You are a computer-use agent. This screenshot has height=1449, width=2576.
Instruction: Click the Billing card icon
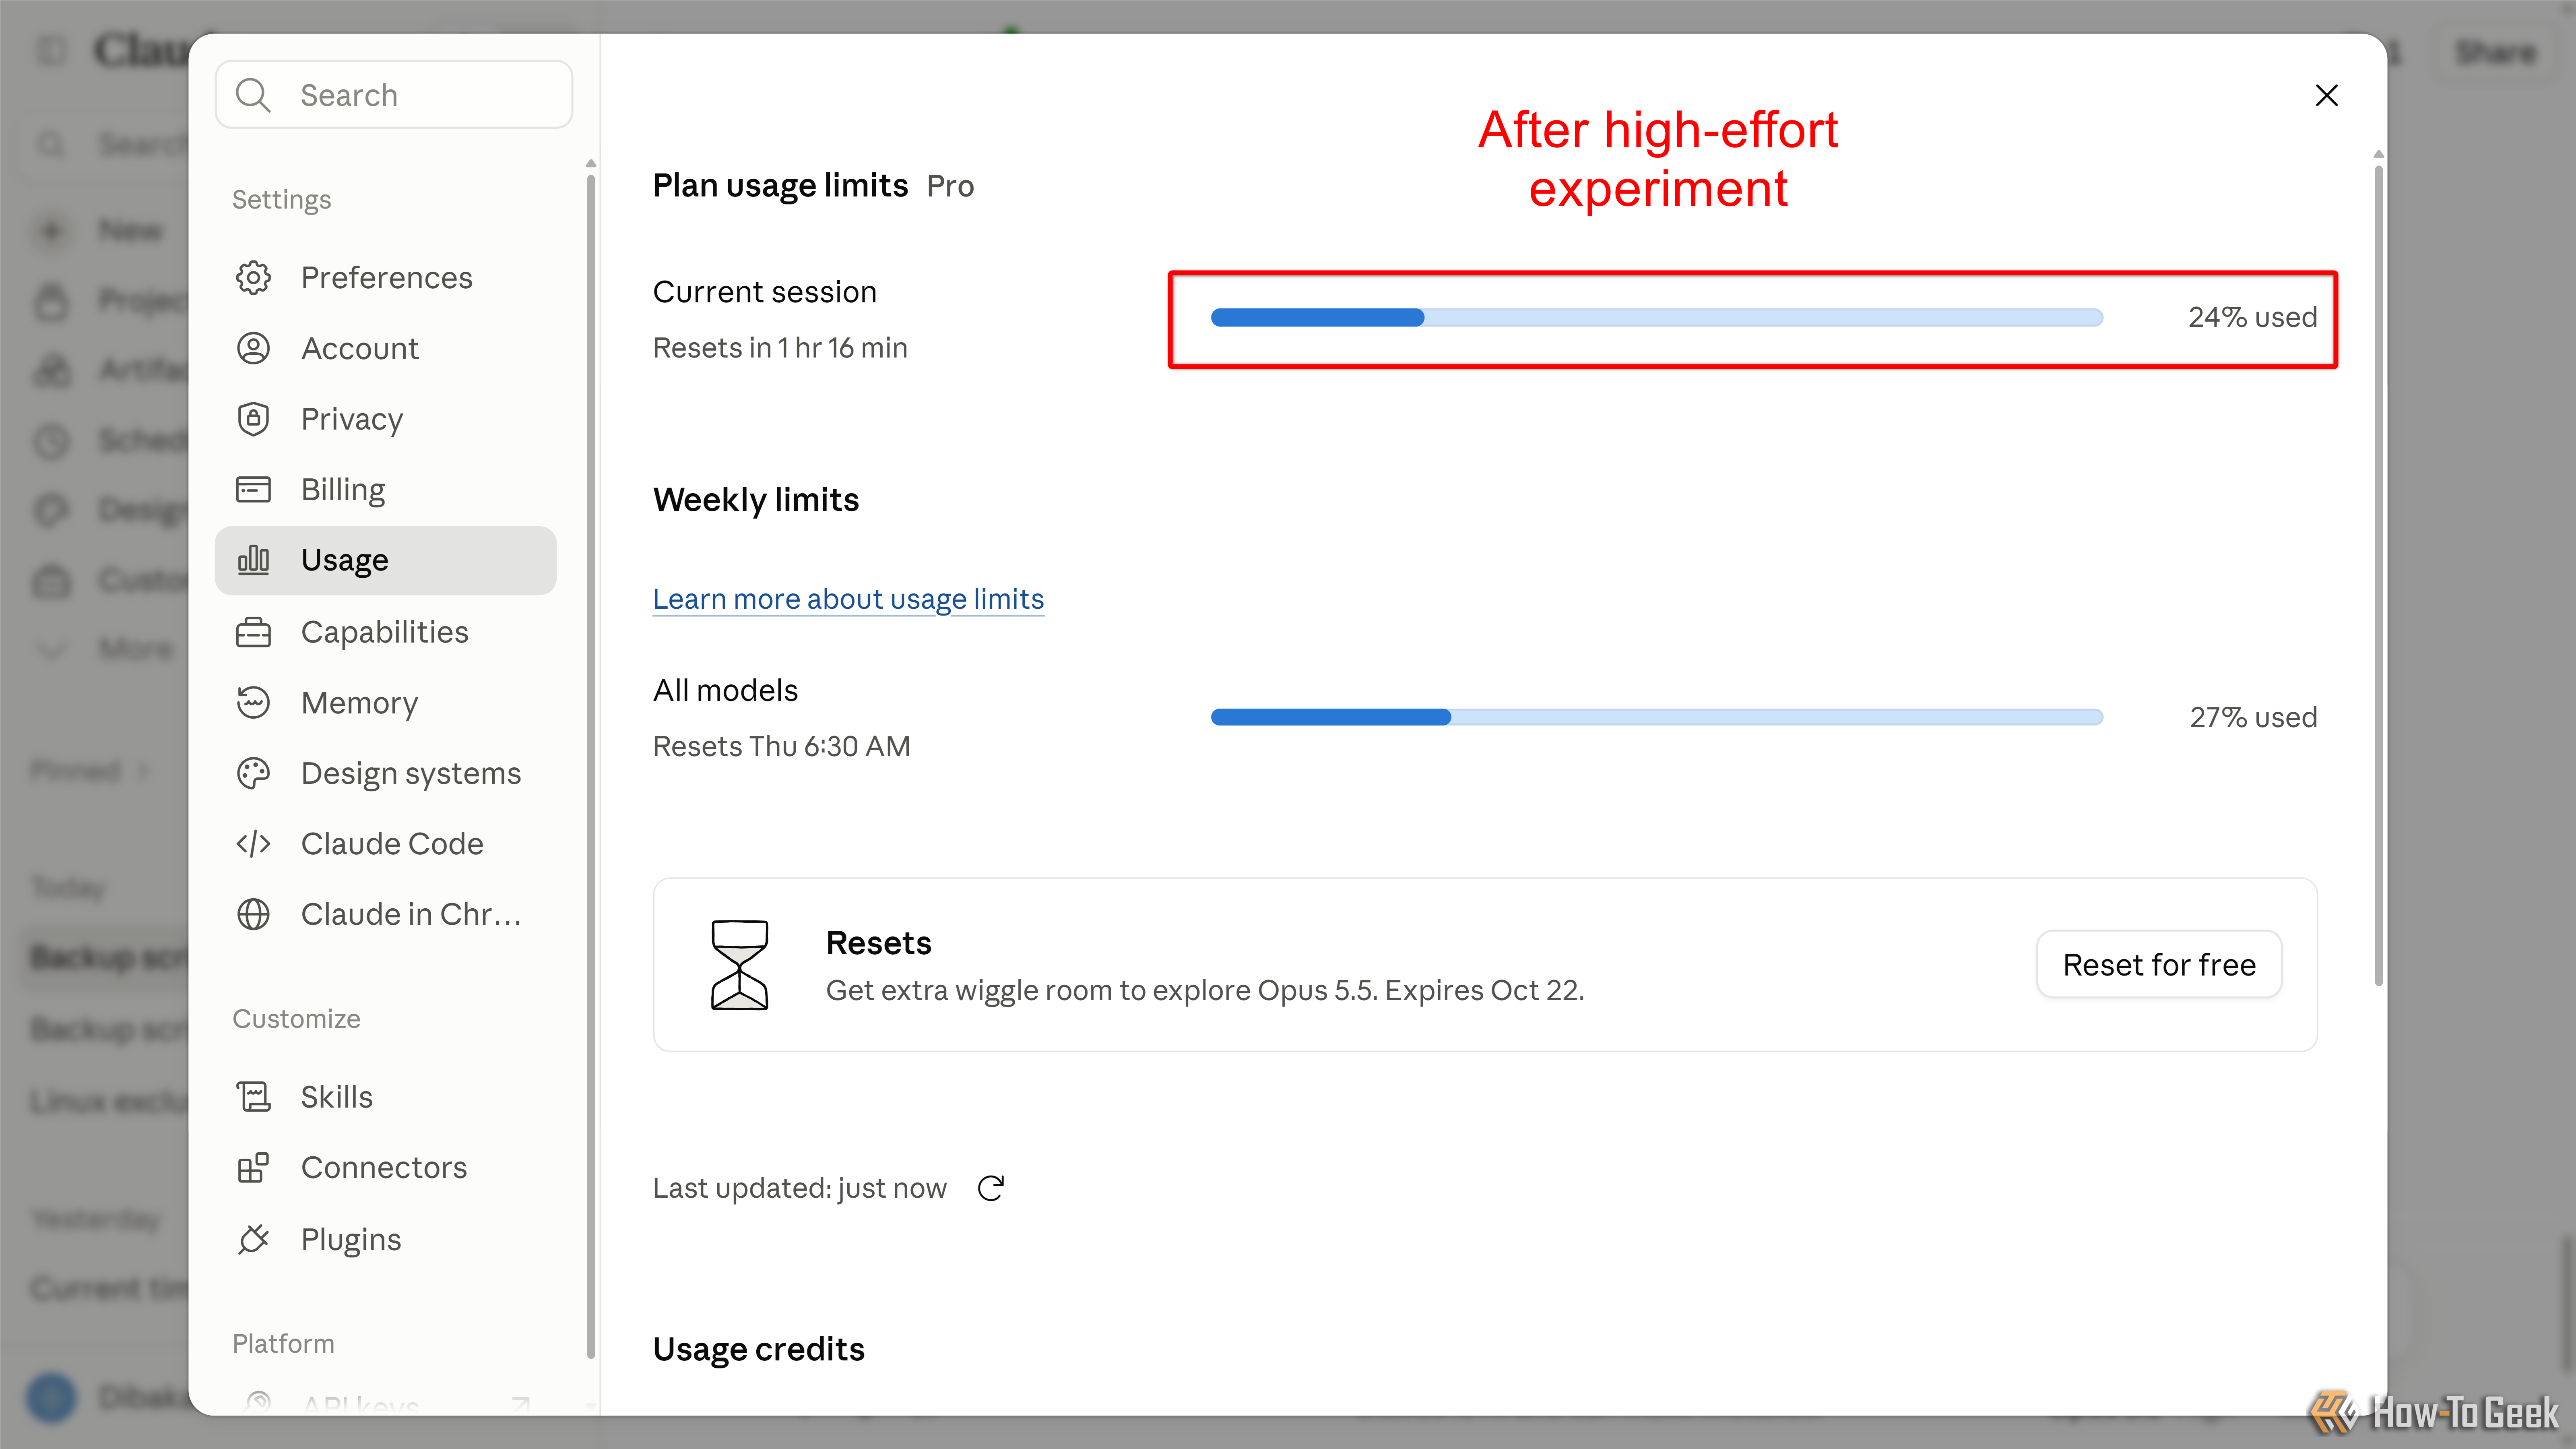tap(253, 489)
